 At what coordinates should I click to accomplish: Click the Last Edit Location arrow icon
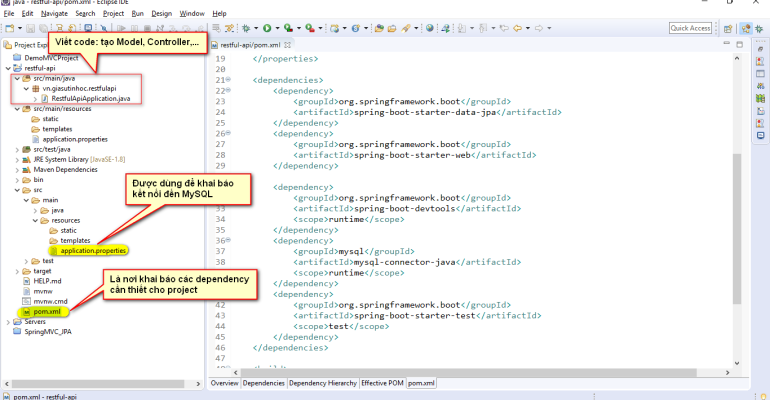coord(504,28)
